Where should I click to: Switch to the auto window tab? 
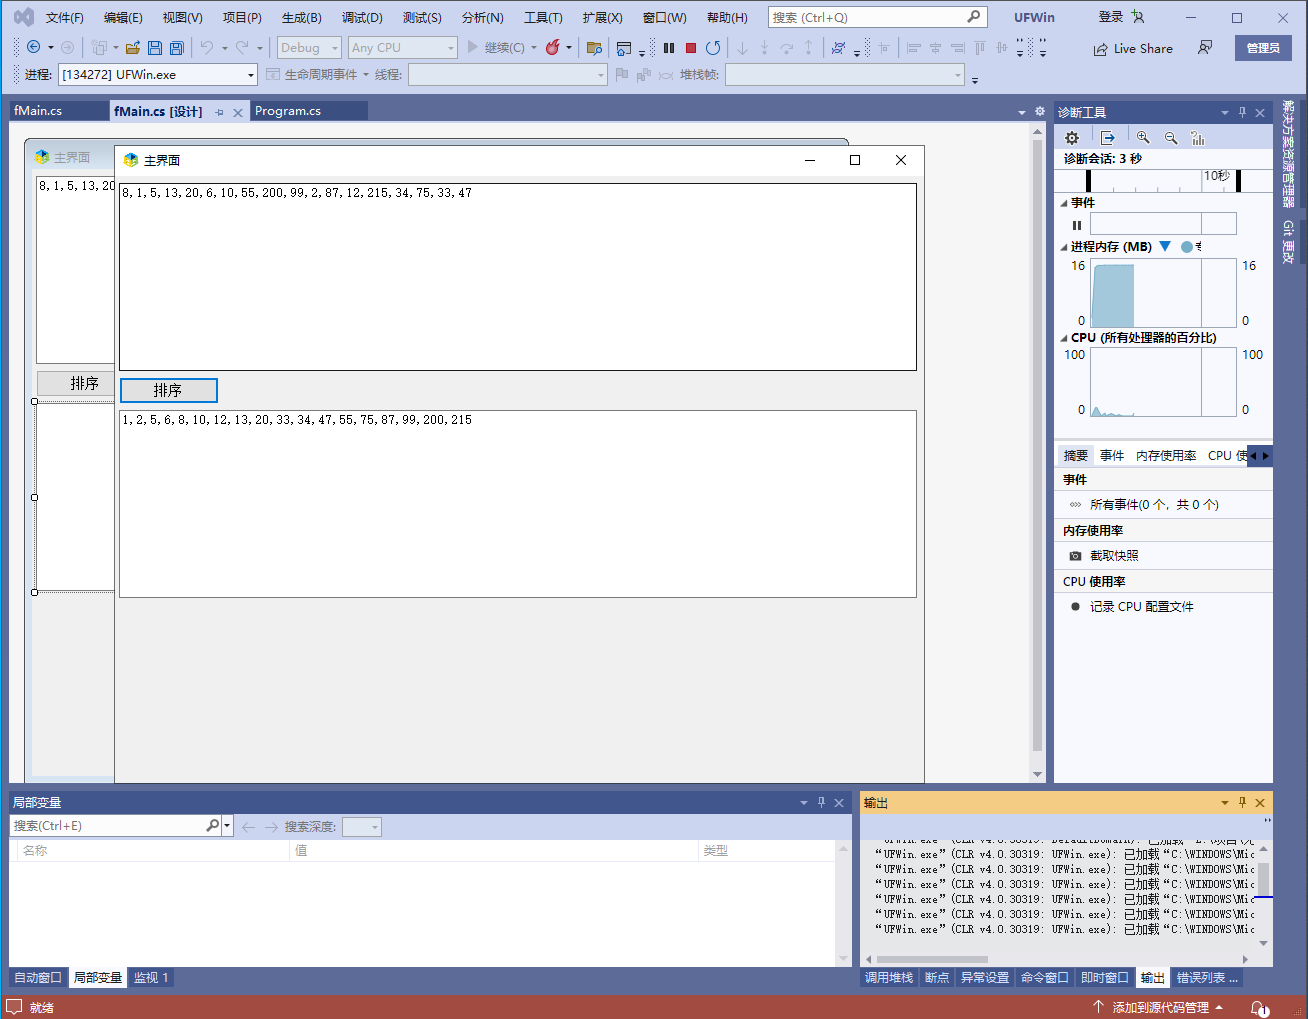point(38,978)
